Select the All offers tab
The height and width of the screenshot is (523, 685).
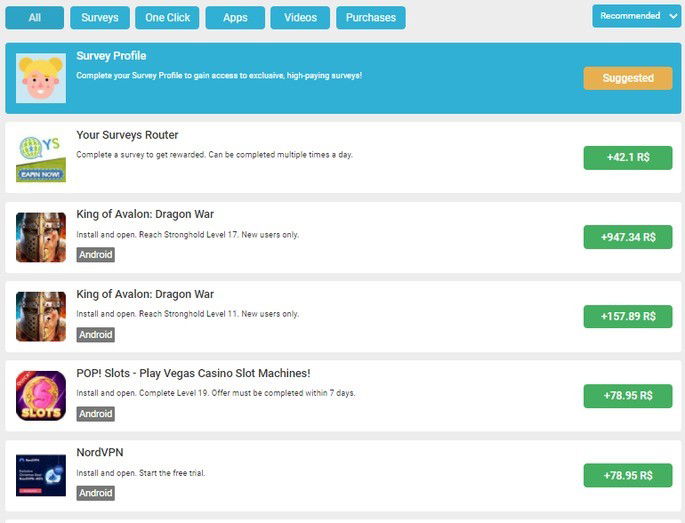point(35,18)
